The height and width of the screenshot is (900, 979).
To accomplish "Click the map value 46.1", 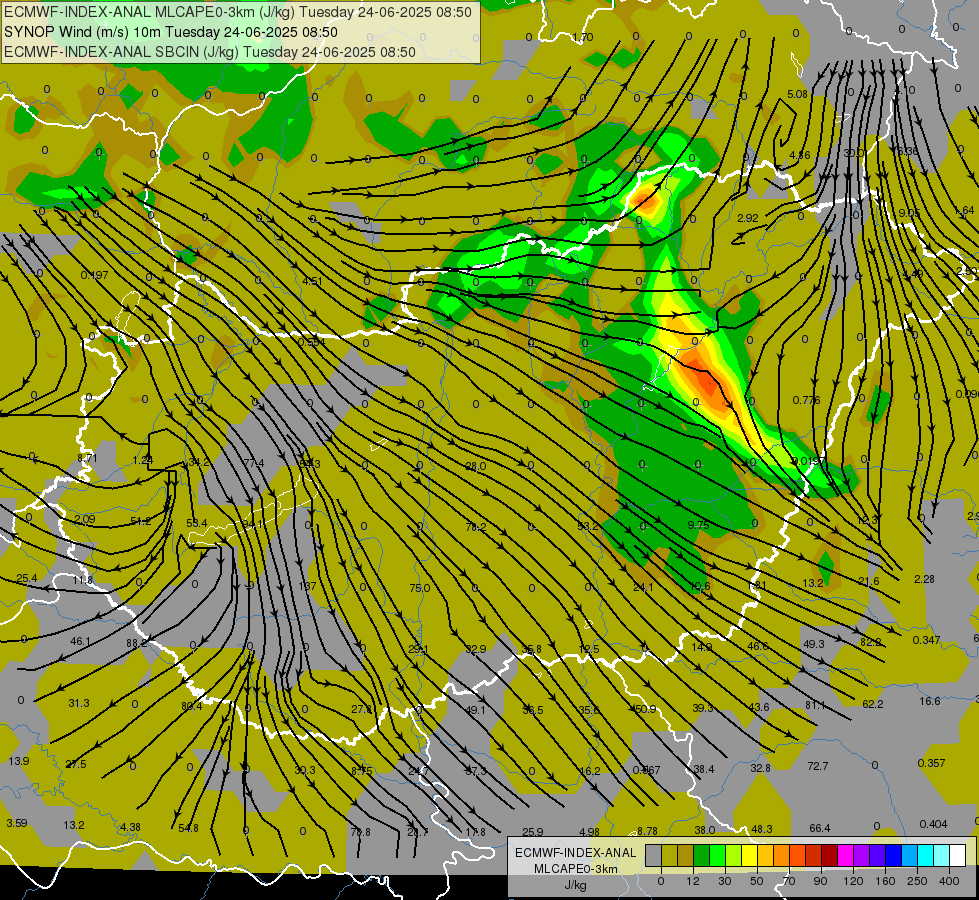I will (x=81, y=641).
